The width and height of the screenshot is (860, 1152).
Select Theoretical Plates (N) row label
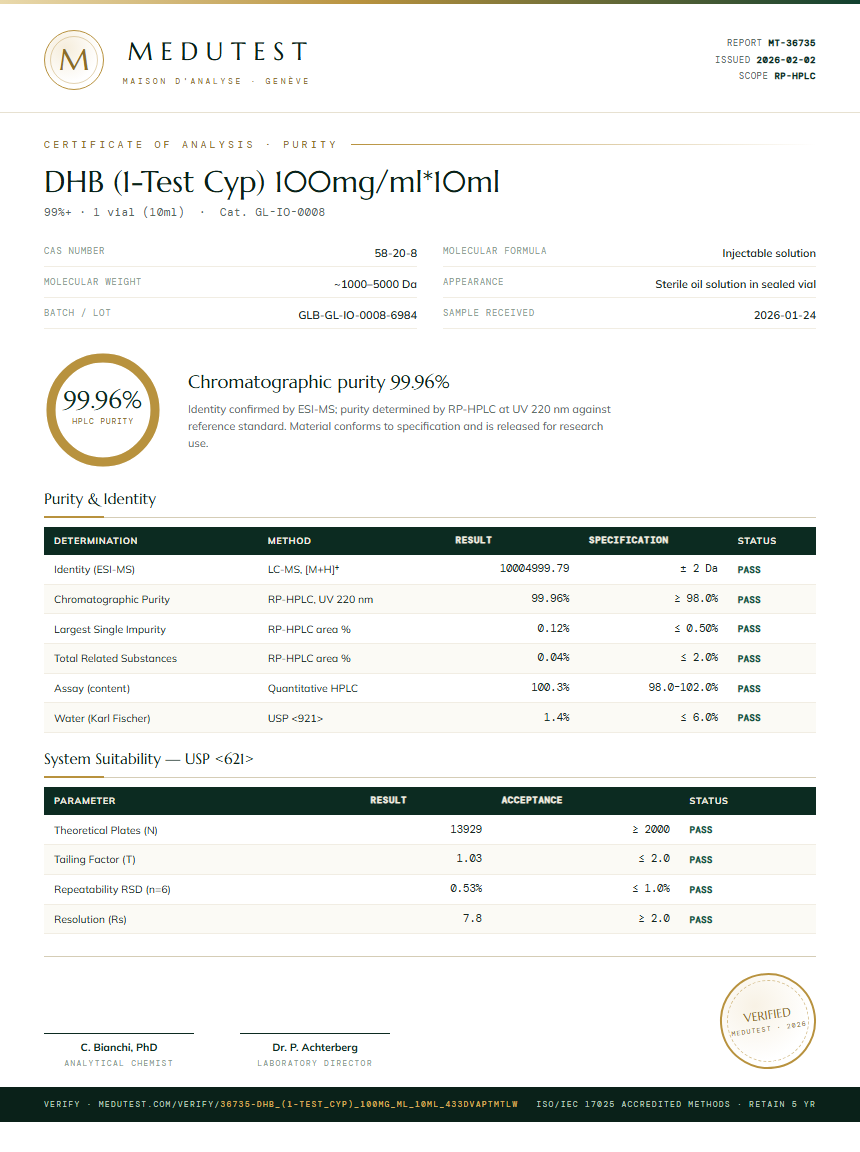[106, 830]
